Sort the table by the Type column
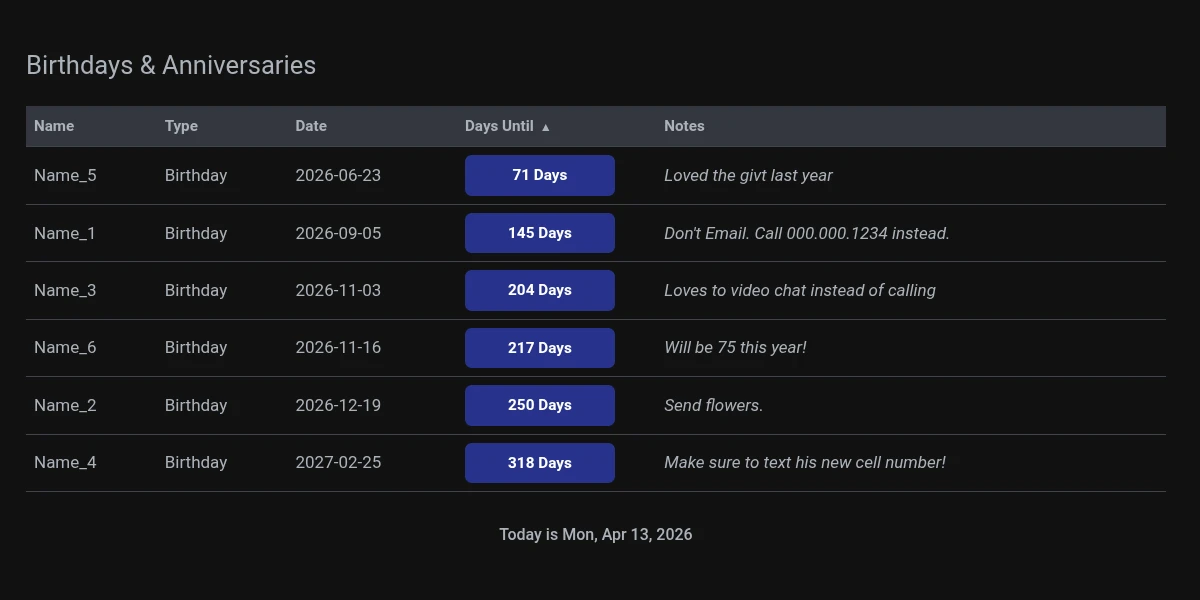Screen dimensions: 1200x600 [x=181, y=126]
